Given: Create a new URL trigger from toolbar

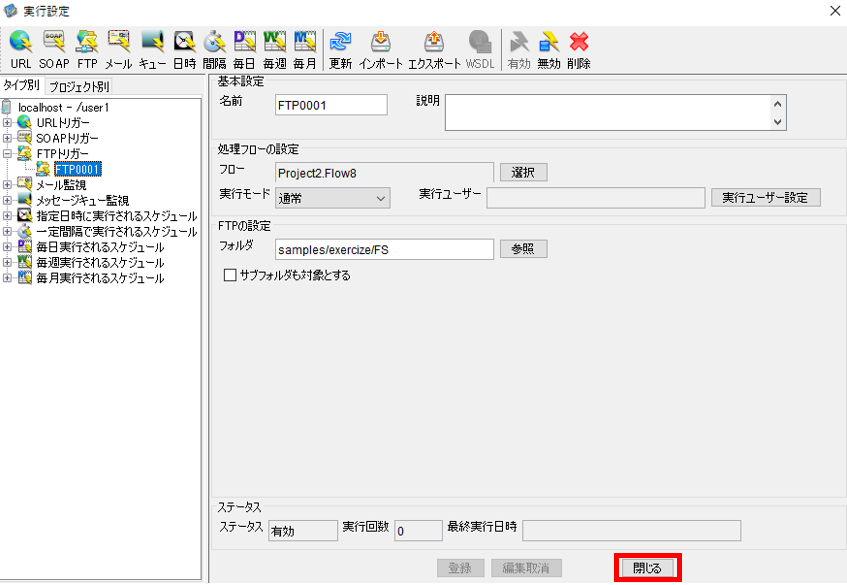Looking at the screenshot, I should 21,50.
